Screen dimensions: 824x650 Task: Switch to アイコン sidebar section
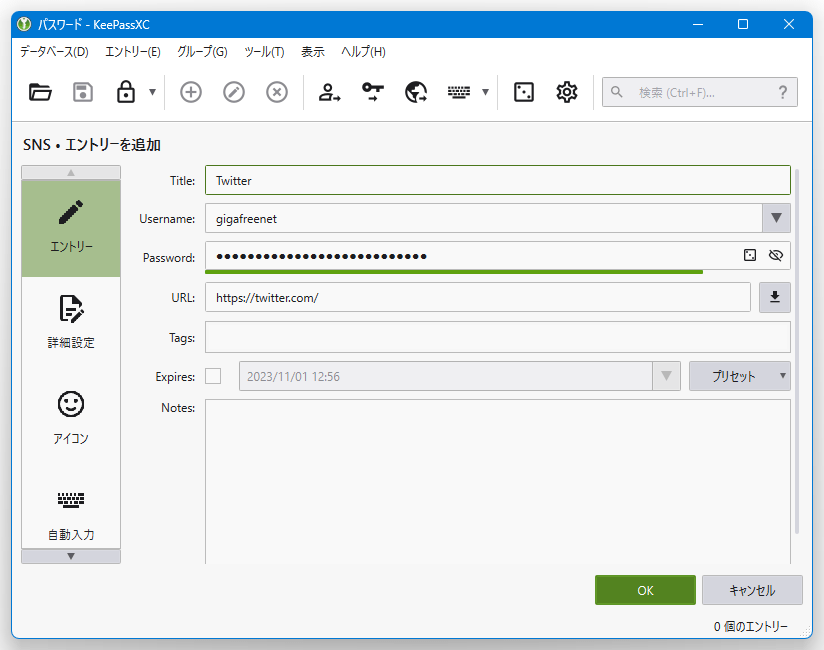(x=71, y=418)
